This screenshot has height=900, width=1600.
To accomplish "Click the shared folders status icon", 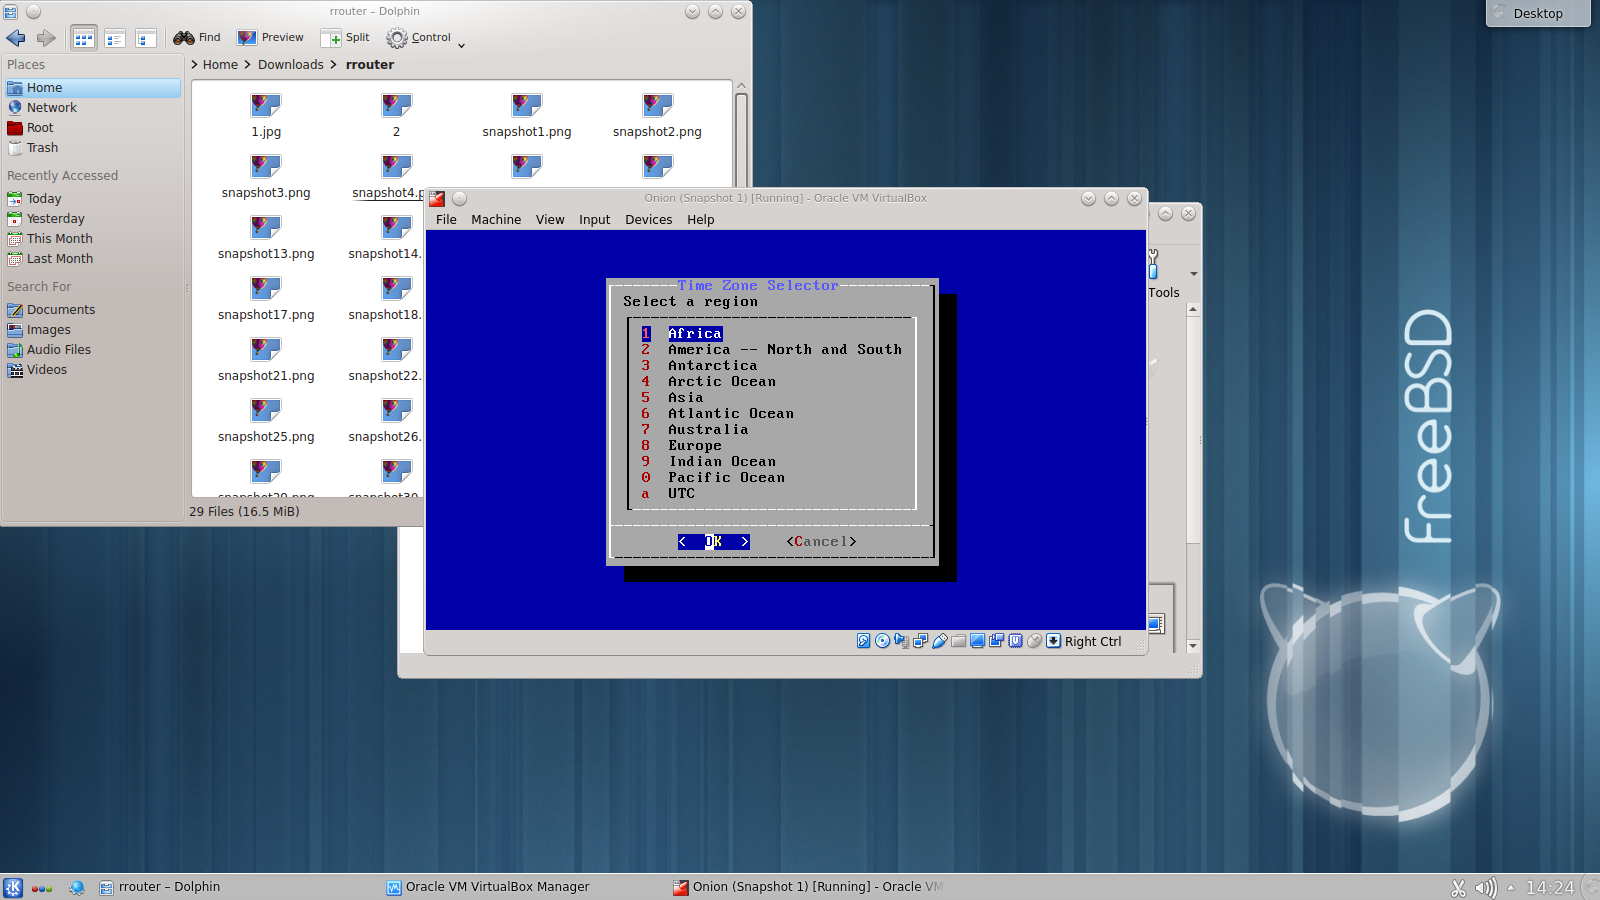I will pyautogui.click(x=959, y=641).
